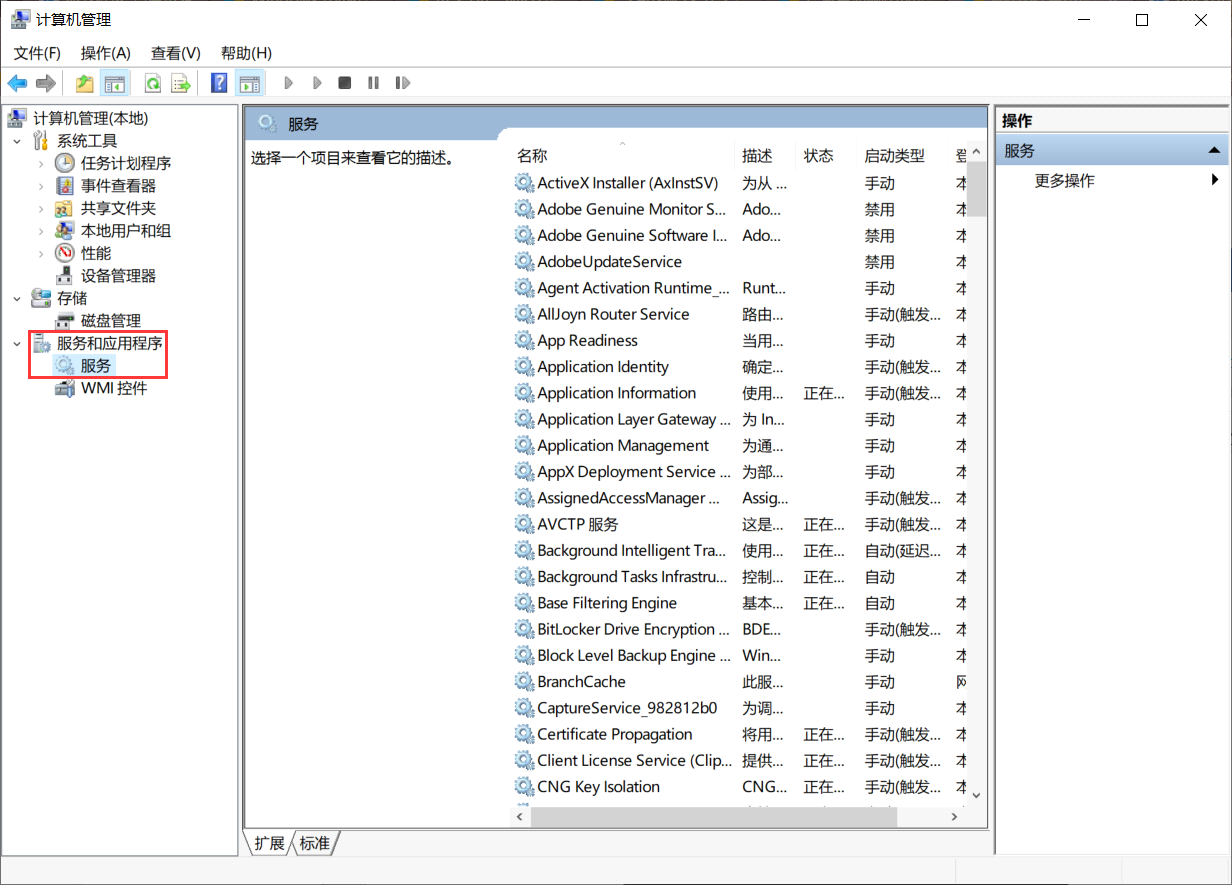The height and width of the screenshot is (885, 1232).
Task: Click the pause service icon
Action: tap(373, 82)
